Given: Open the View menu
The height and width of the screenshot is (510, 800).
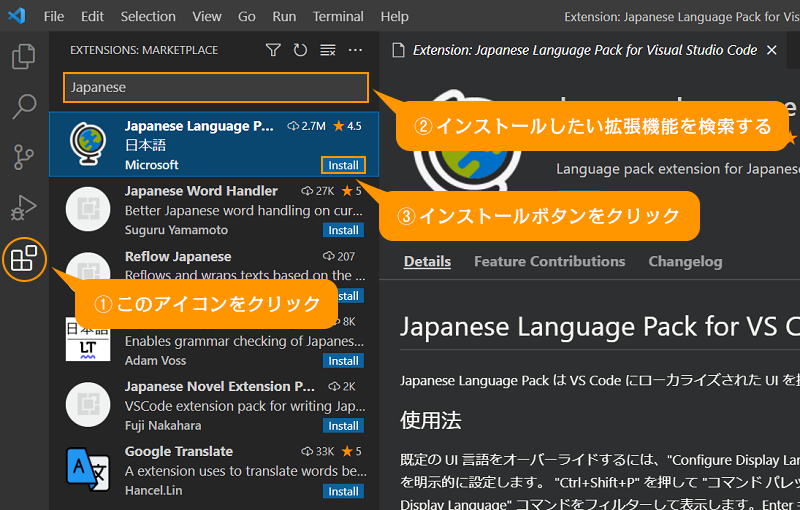Looking at the screenshot, I should pyautogui.click(x=207, y=16).
